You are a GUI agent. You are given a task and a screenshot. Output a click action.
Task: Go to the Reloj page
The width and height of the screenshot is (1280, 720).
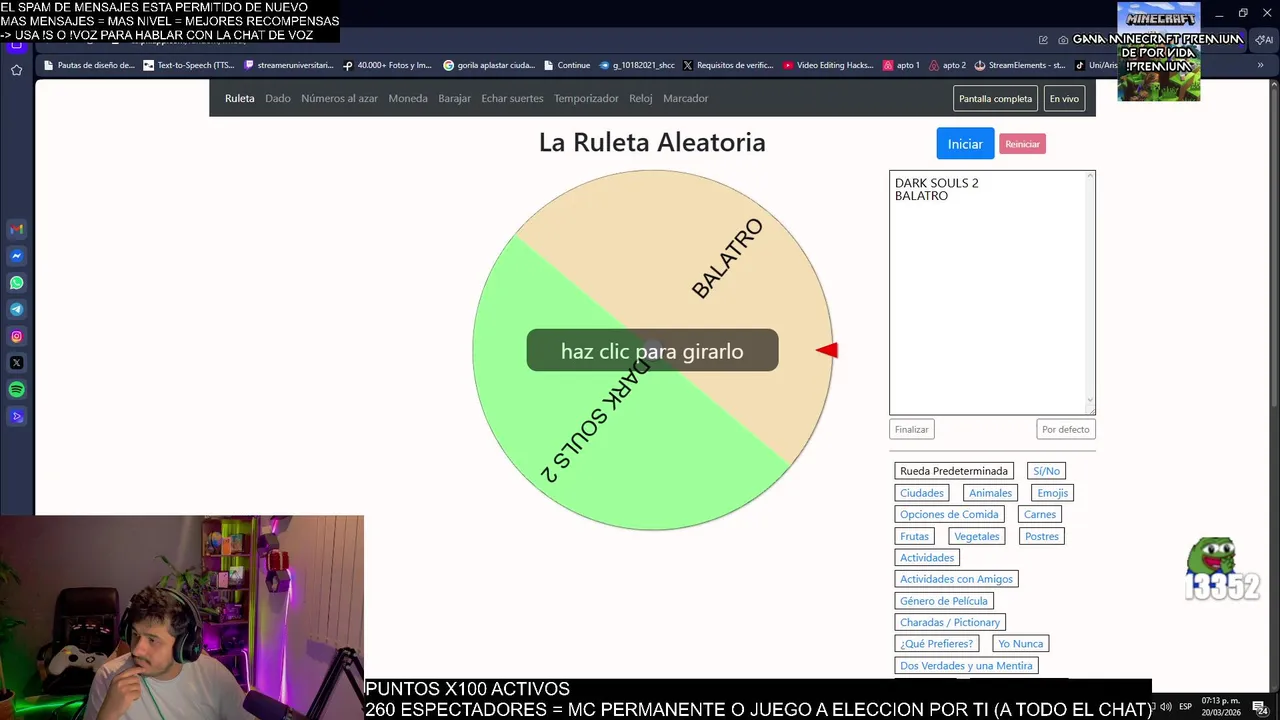point(641,98)
